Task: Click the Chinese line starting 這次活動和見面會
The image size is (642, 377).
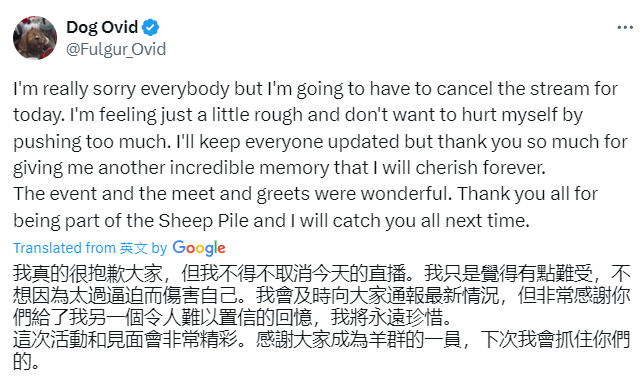Action: click(321, 339)
